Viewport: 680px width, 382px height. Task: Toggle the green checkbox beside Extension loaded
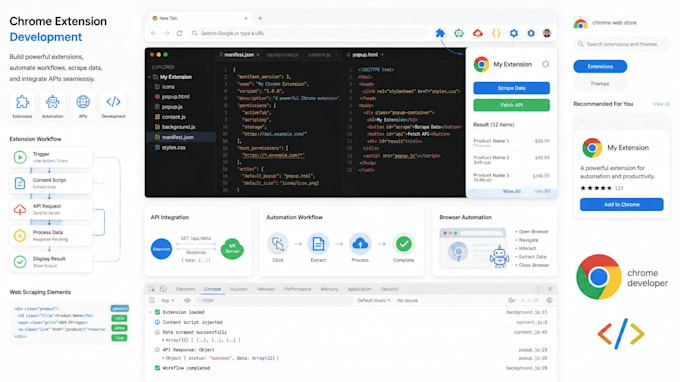click(157, 312)
